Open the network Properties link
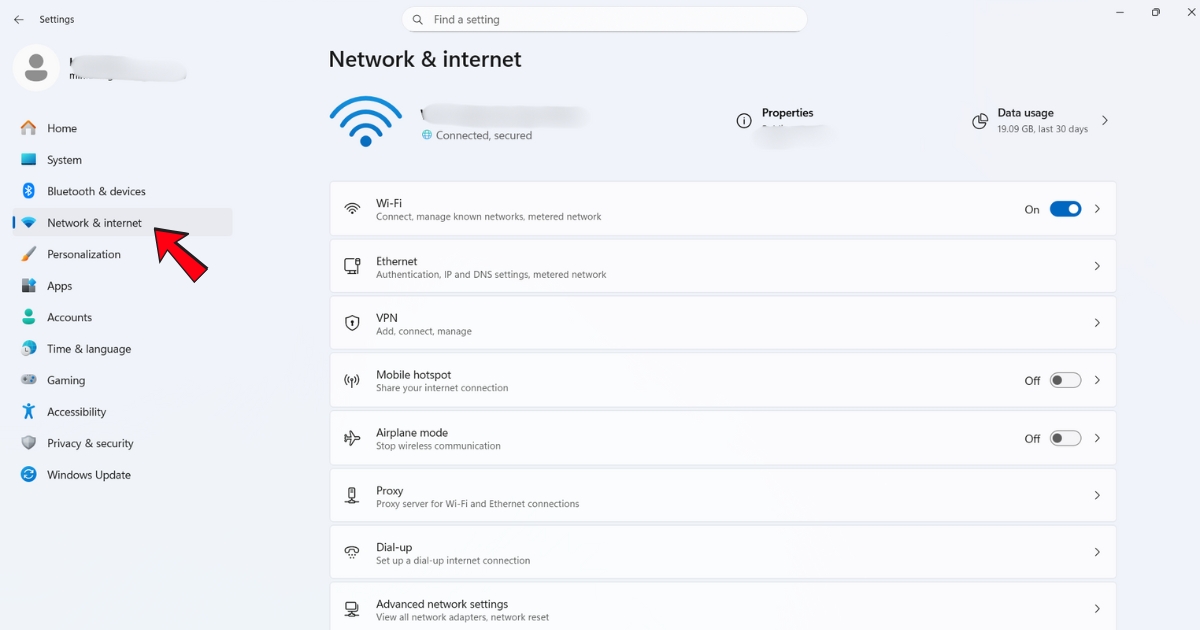1200x630 pixels. [x=788, y=113]
